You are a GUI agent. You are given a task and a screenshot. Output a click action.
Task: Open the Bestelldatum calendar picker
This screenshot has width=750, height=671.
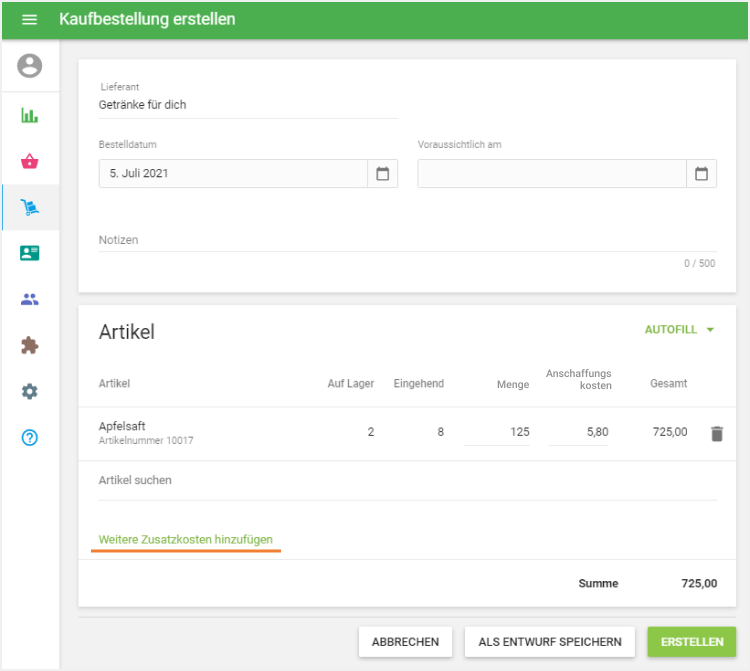[382, 174]
